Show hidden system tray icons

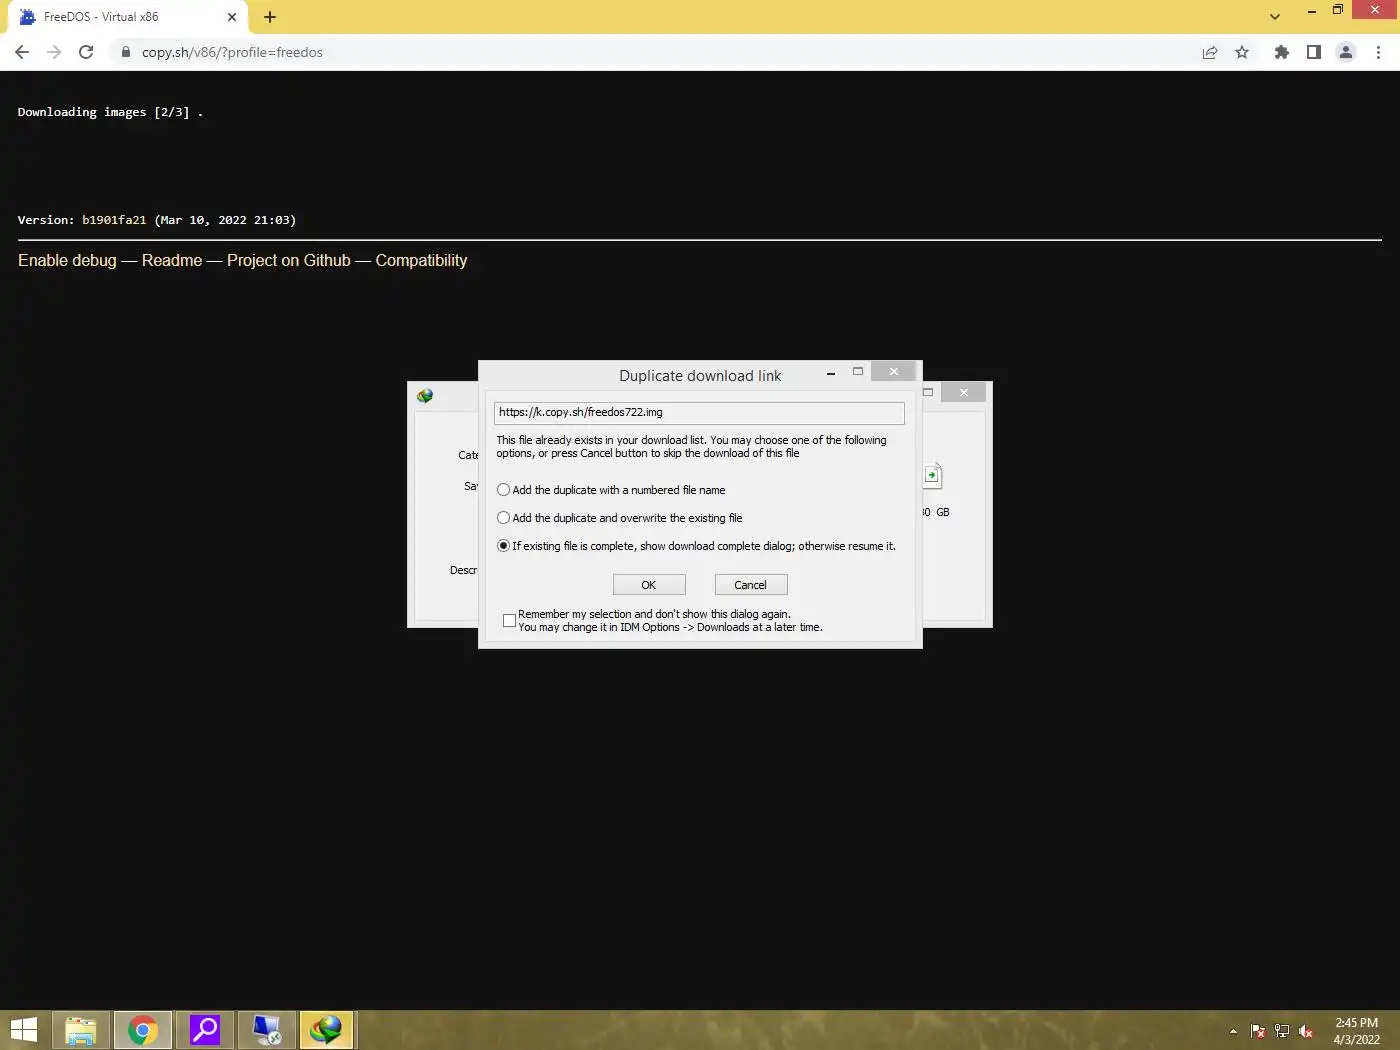coord(1233,1031)
